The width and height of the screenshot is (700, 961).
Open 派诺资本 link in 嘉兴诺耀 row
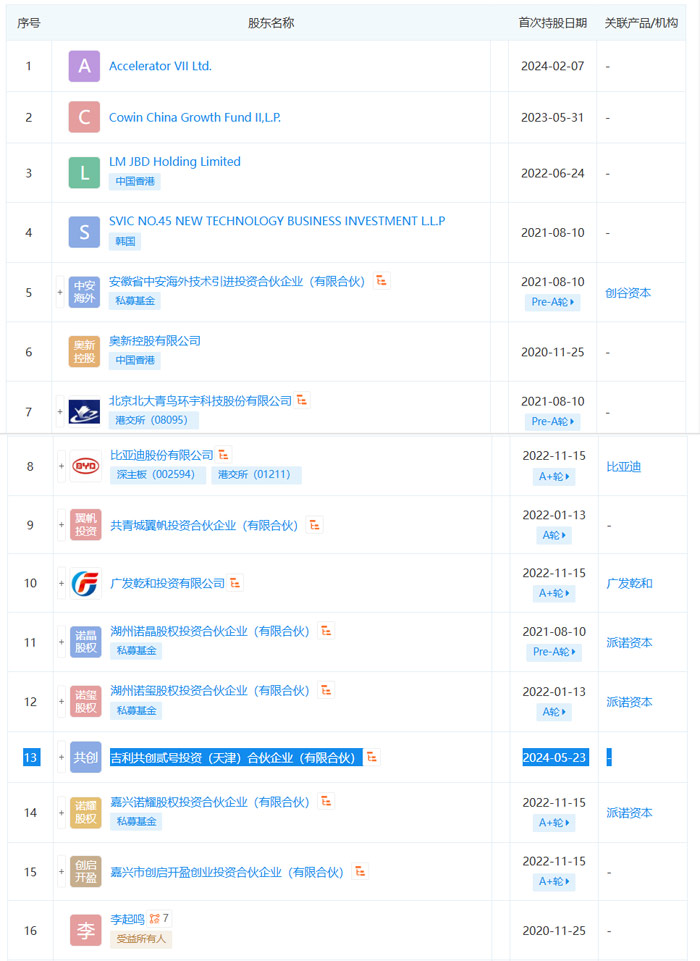pos(629,813)
